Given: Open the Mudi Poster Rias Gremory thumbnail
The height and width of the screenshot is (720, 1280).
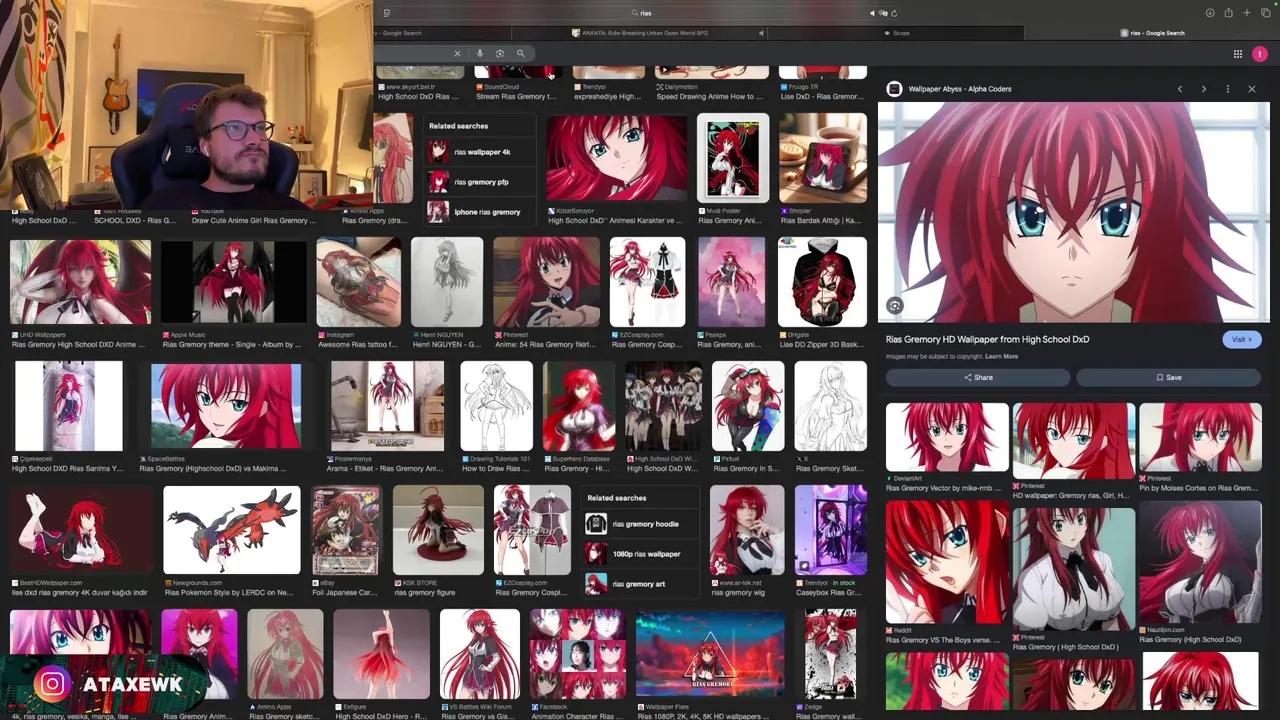Looking at the screenshot, I should pyautogui.click(x=733, y=159).
